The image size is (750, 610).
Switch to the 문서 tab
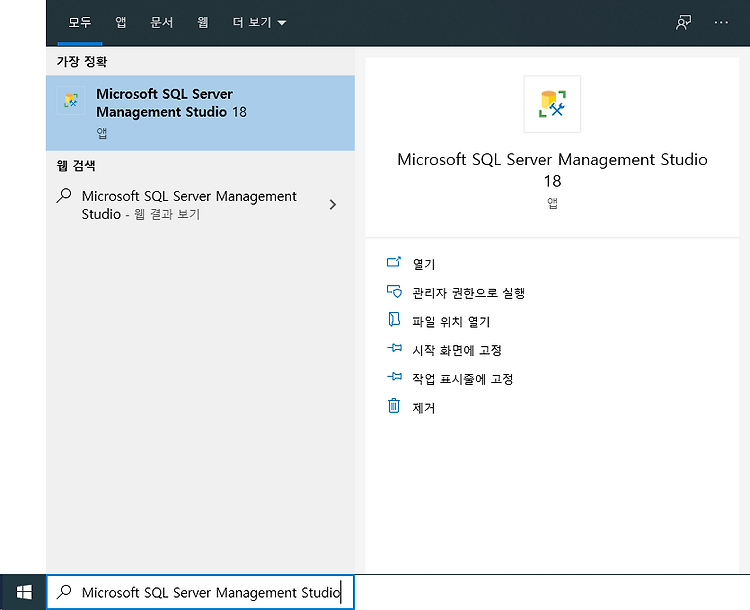(x=162, y=22)
